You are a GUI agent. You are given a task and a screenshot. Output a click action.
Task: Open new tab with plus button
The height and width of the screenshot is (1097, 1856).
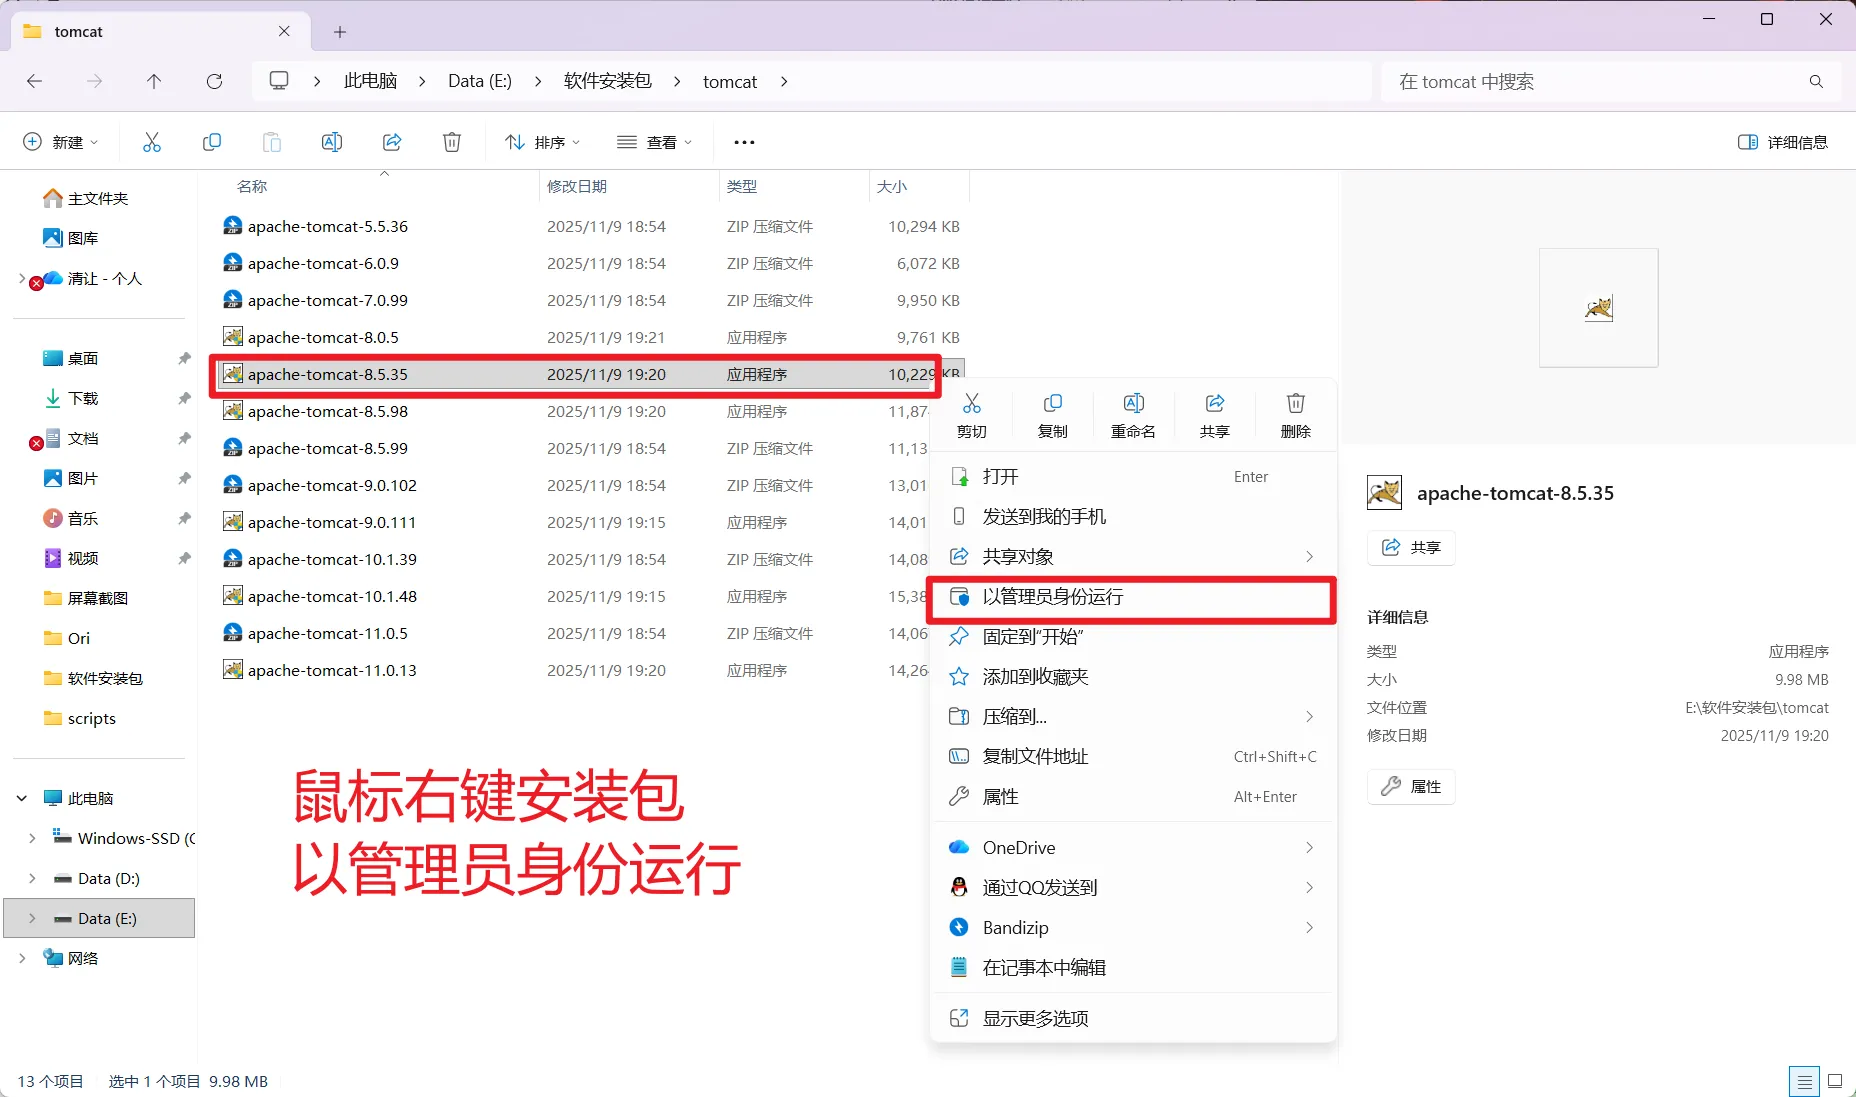click(340, 32)
